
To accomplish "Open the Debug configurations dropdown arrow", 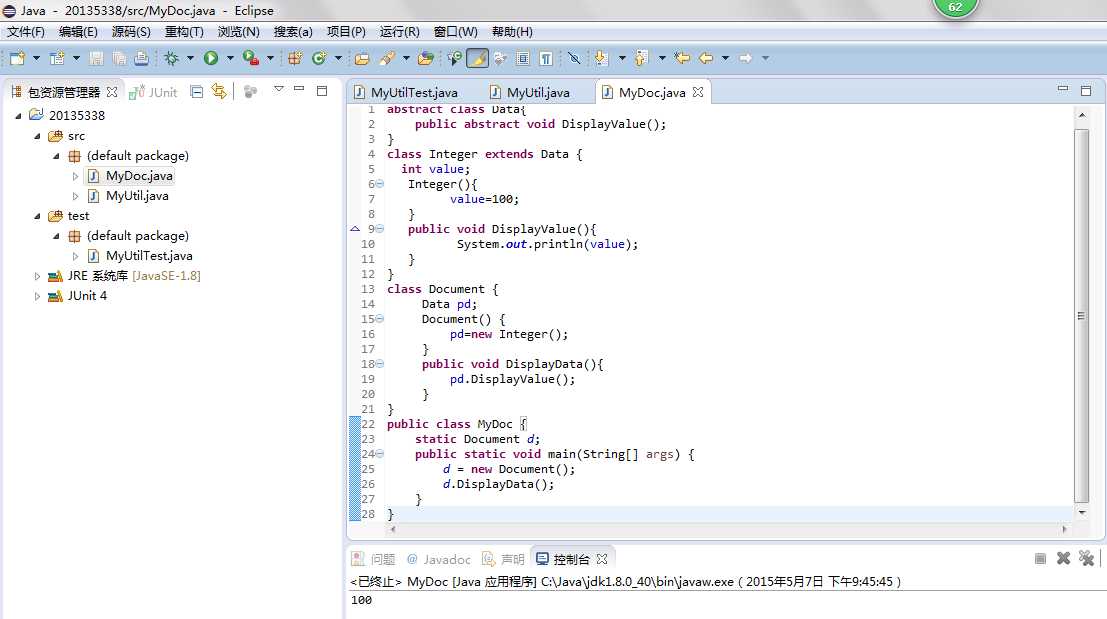I will (190, 58).
